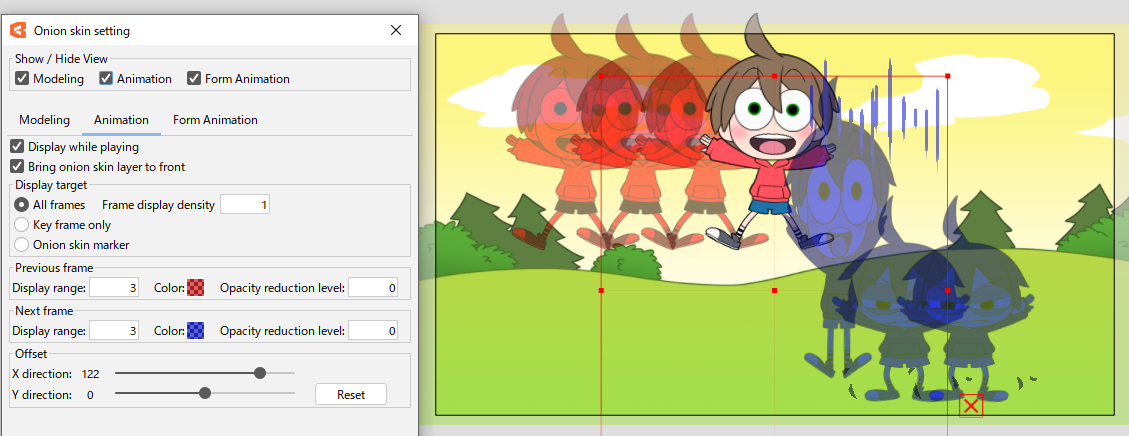Open the red Previous frame color swatch
The height and width of the screenshot is (436, 1129).
click(196, 288)
